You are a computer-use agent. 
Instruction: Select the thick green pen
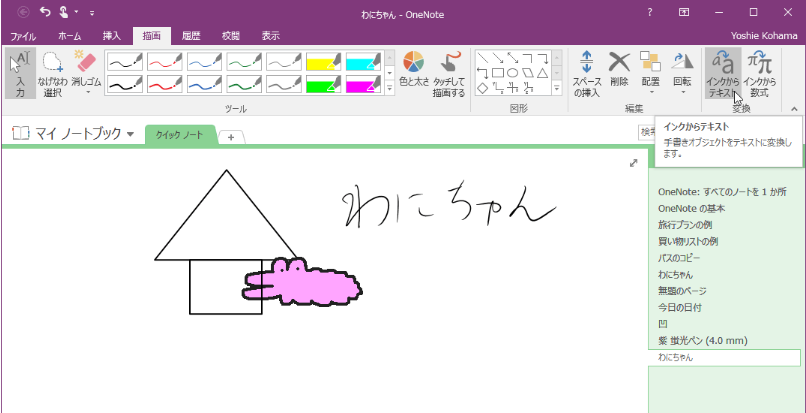(x=244, y=84)
